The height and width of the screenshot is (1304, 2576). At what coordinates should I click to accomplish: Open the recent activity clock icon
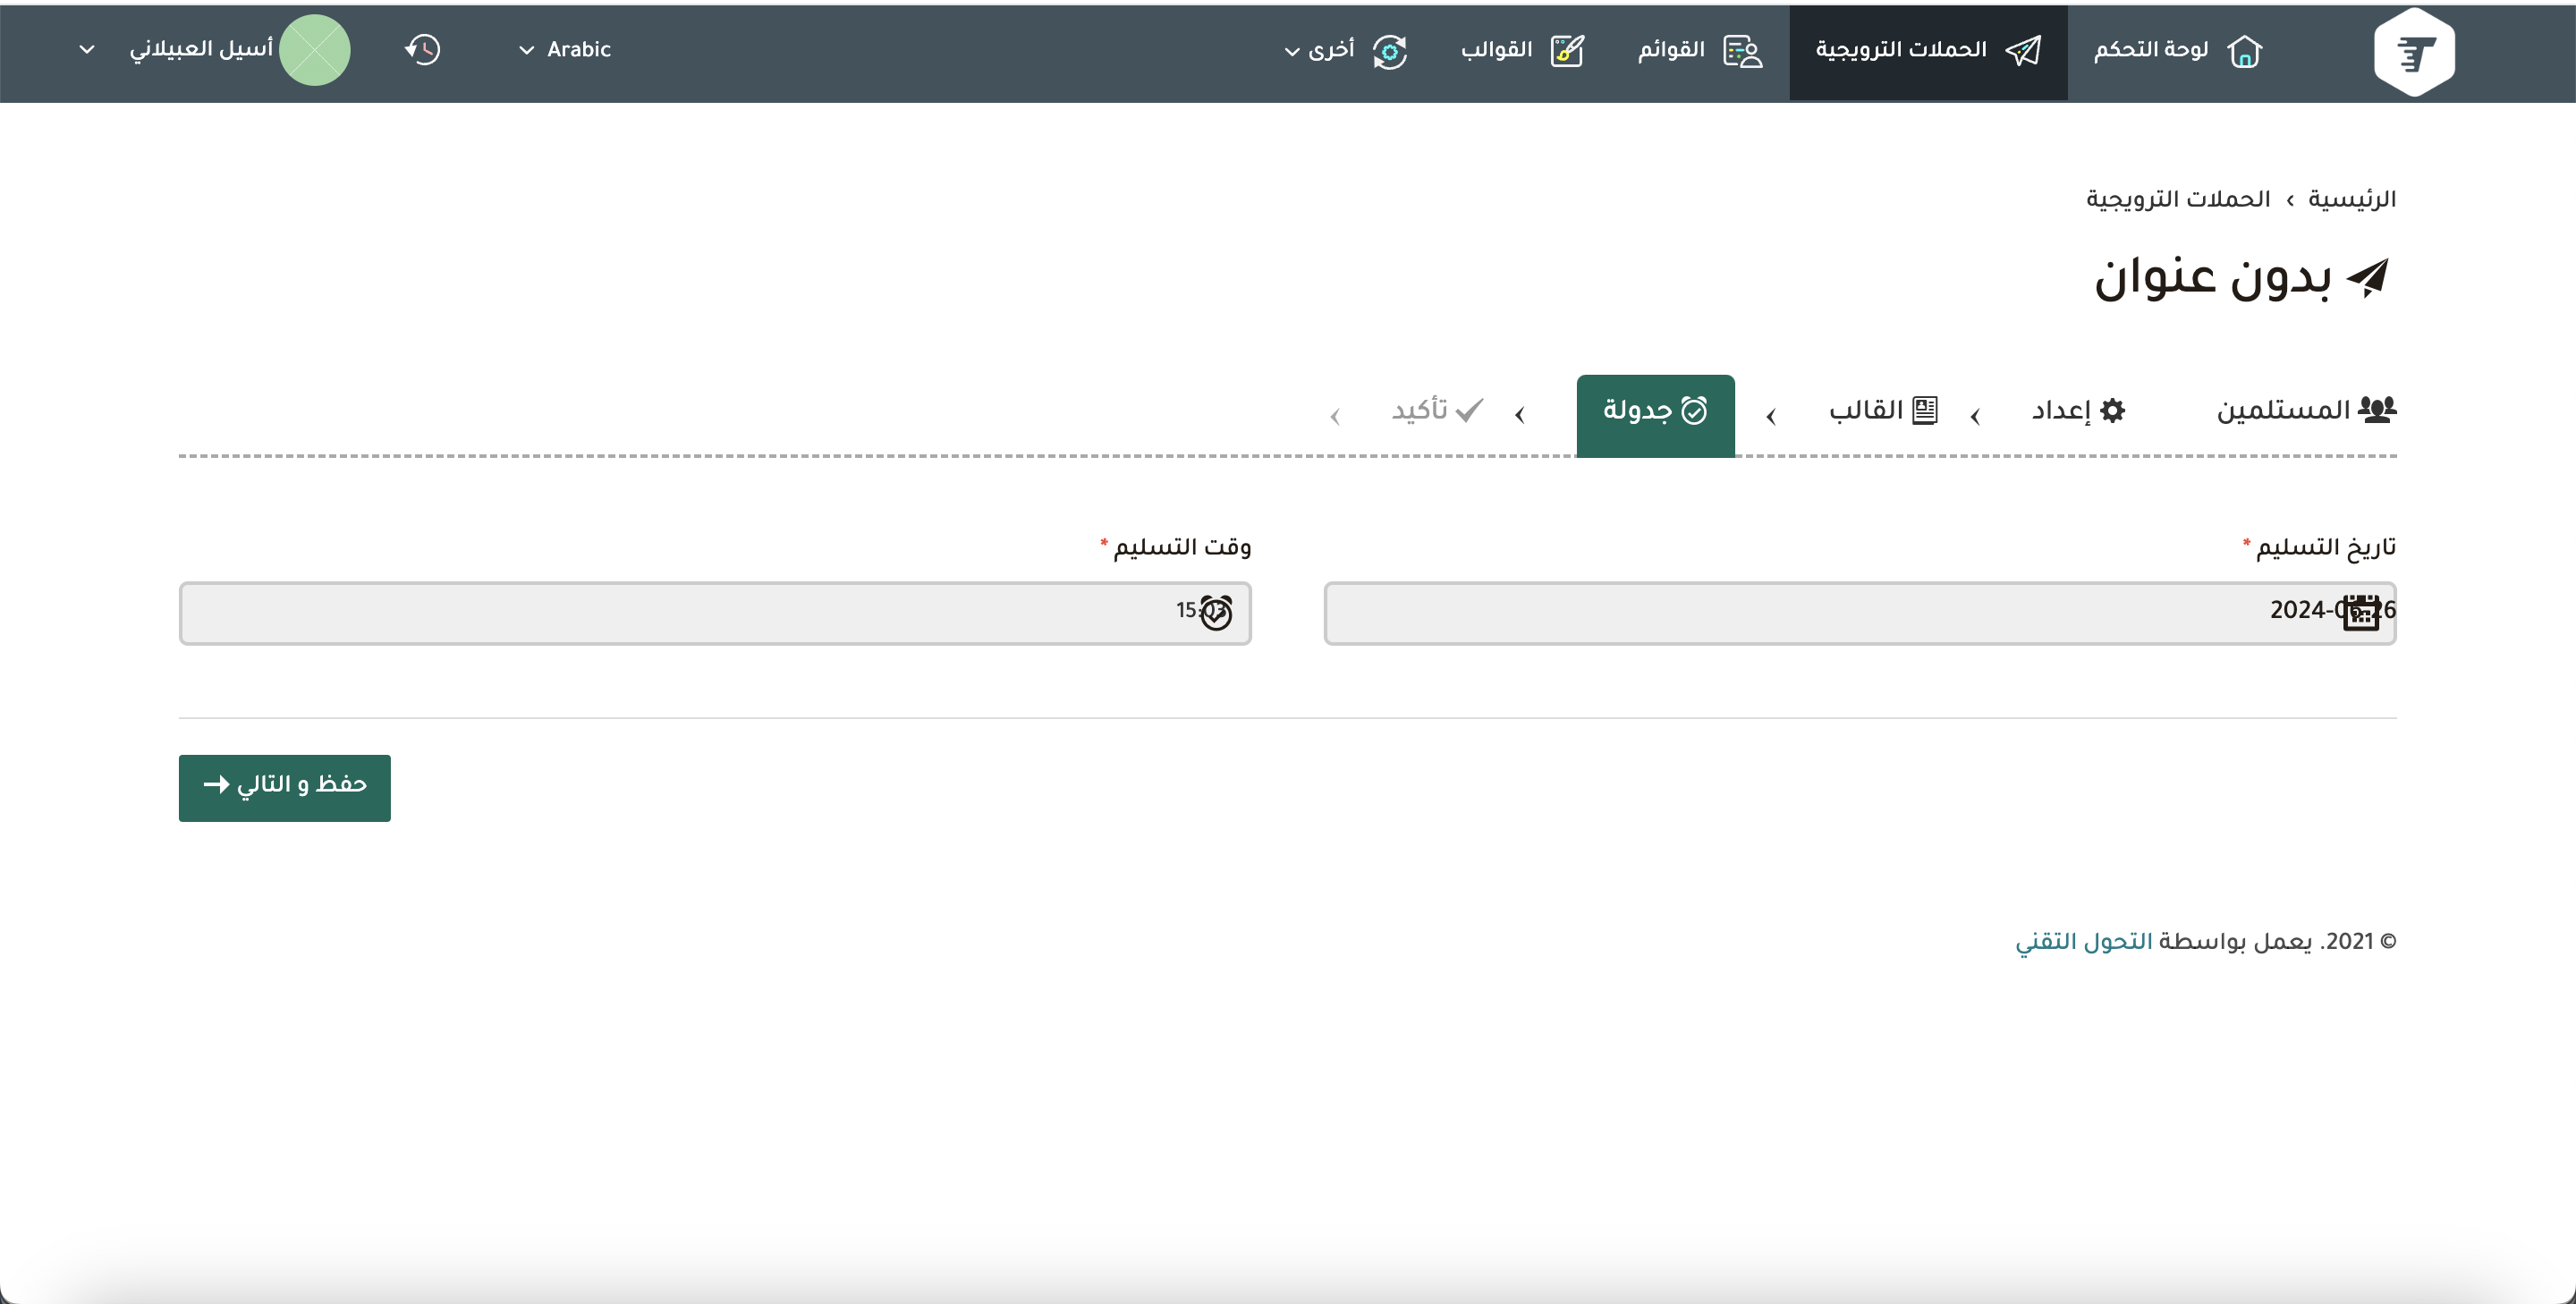coord(422,50)
